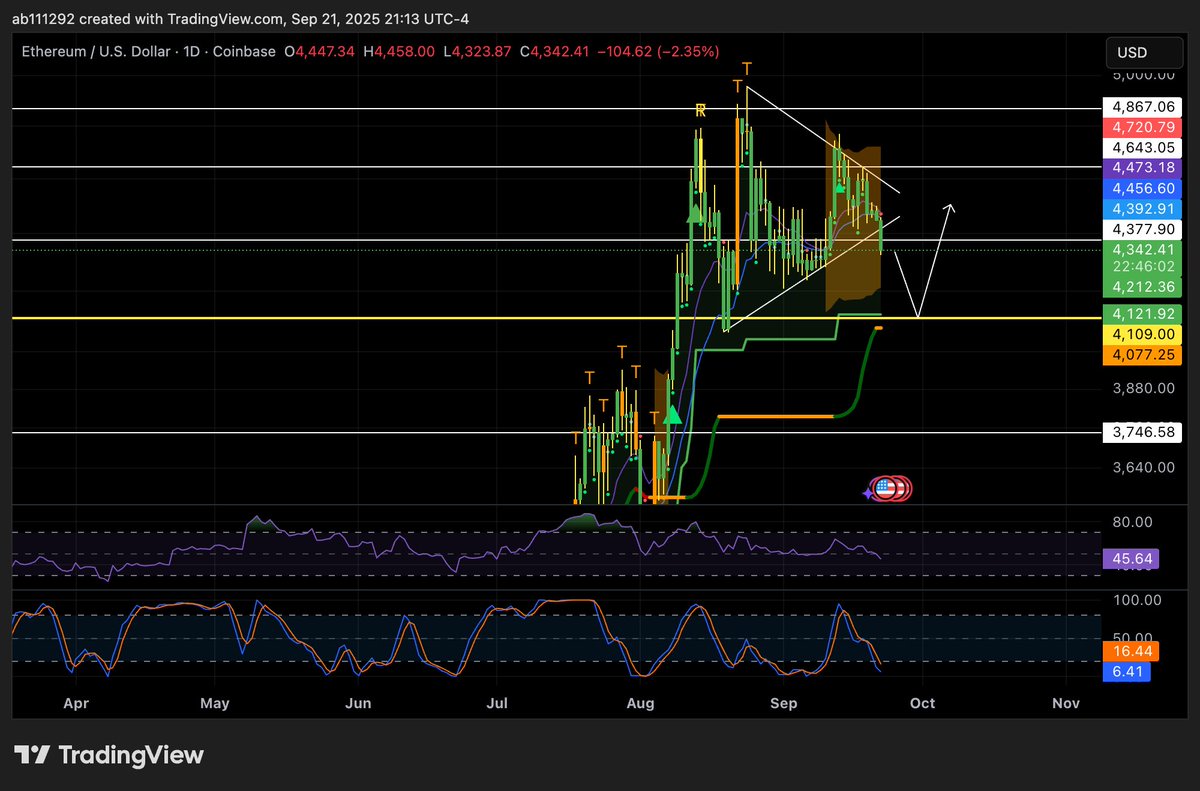Toggle the Stochastic 16.44 value label
Screen dimensions: 1200x791
pyautogui.click(x=1131, y=651)
